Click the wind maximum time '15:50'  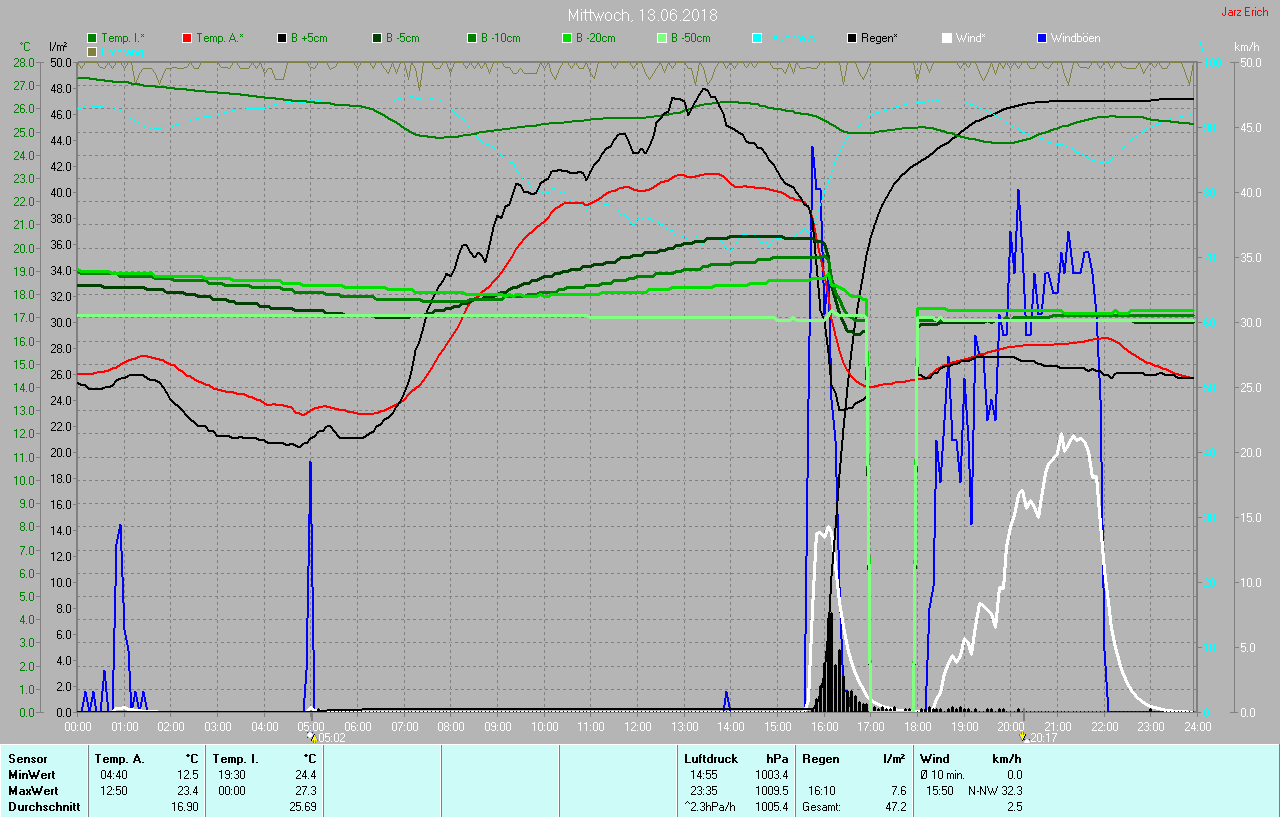click(941, 791)
